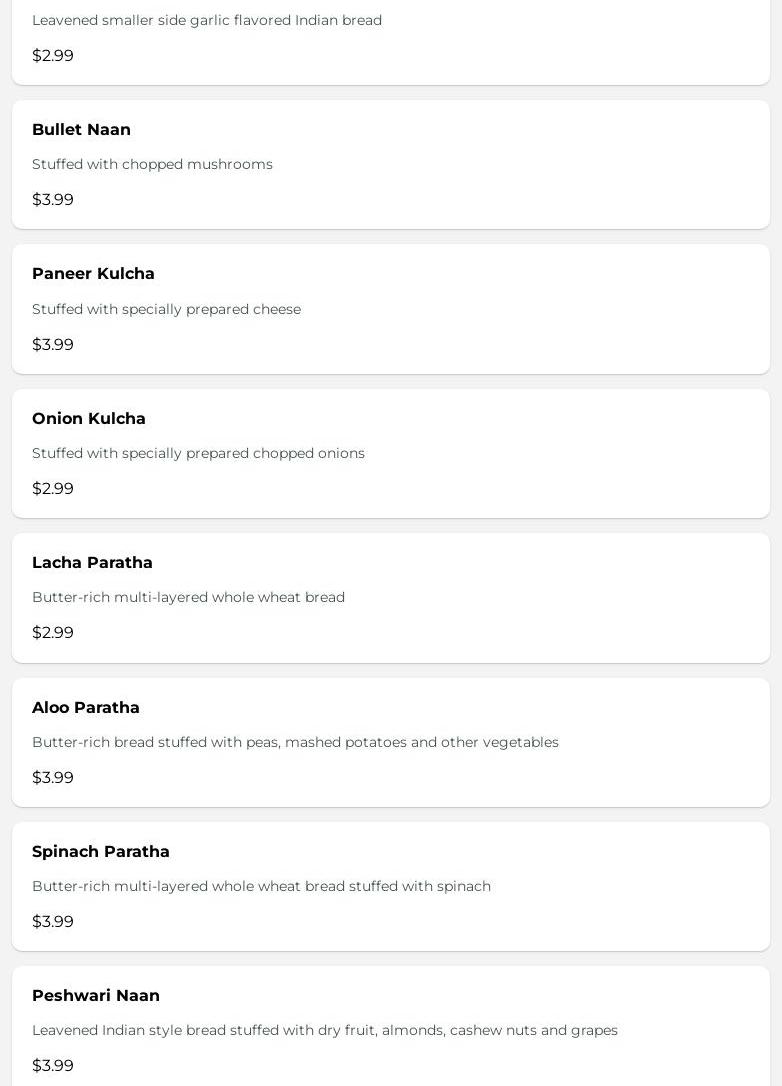
Task: Select the Paneer Kulcha item title
Action: pyautogui.click(x=93, y=274)
